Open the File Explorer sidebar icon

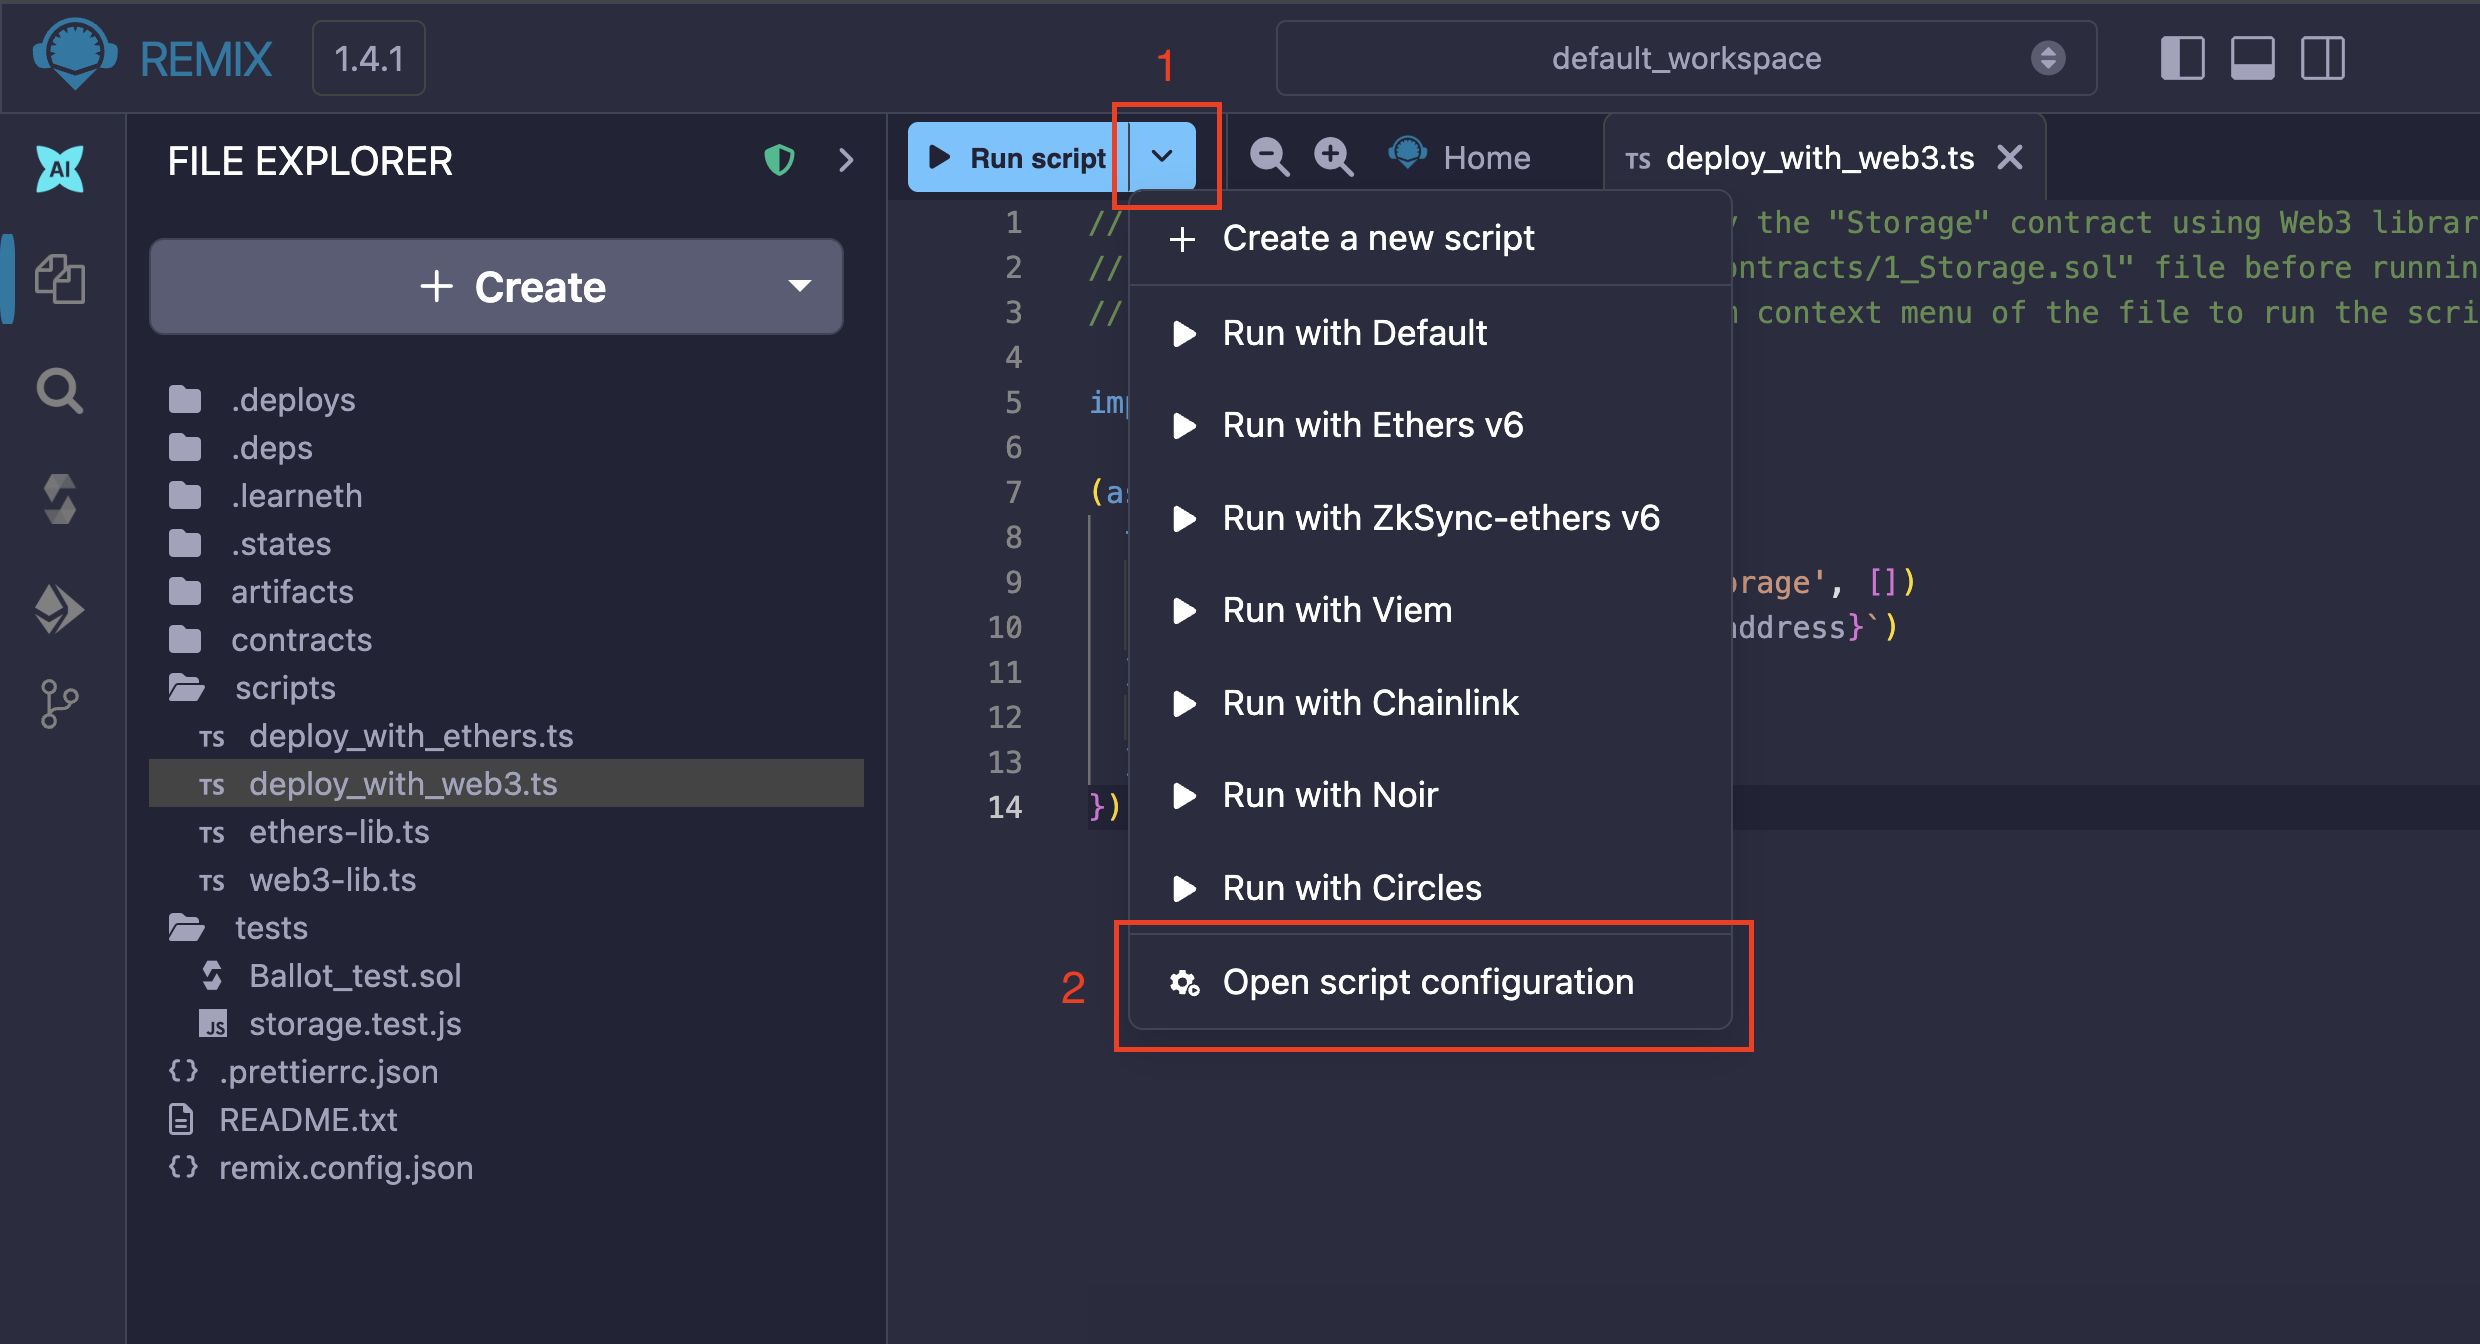click(60, 278)
